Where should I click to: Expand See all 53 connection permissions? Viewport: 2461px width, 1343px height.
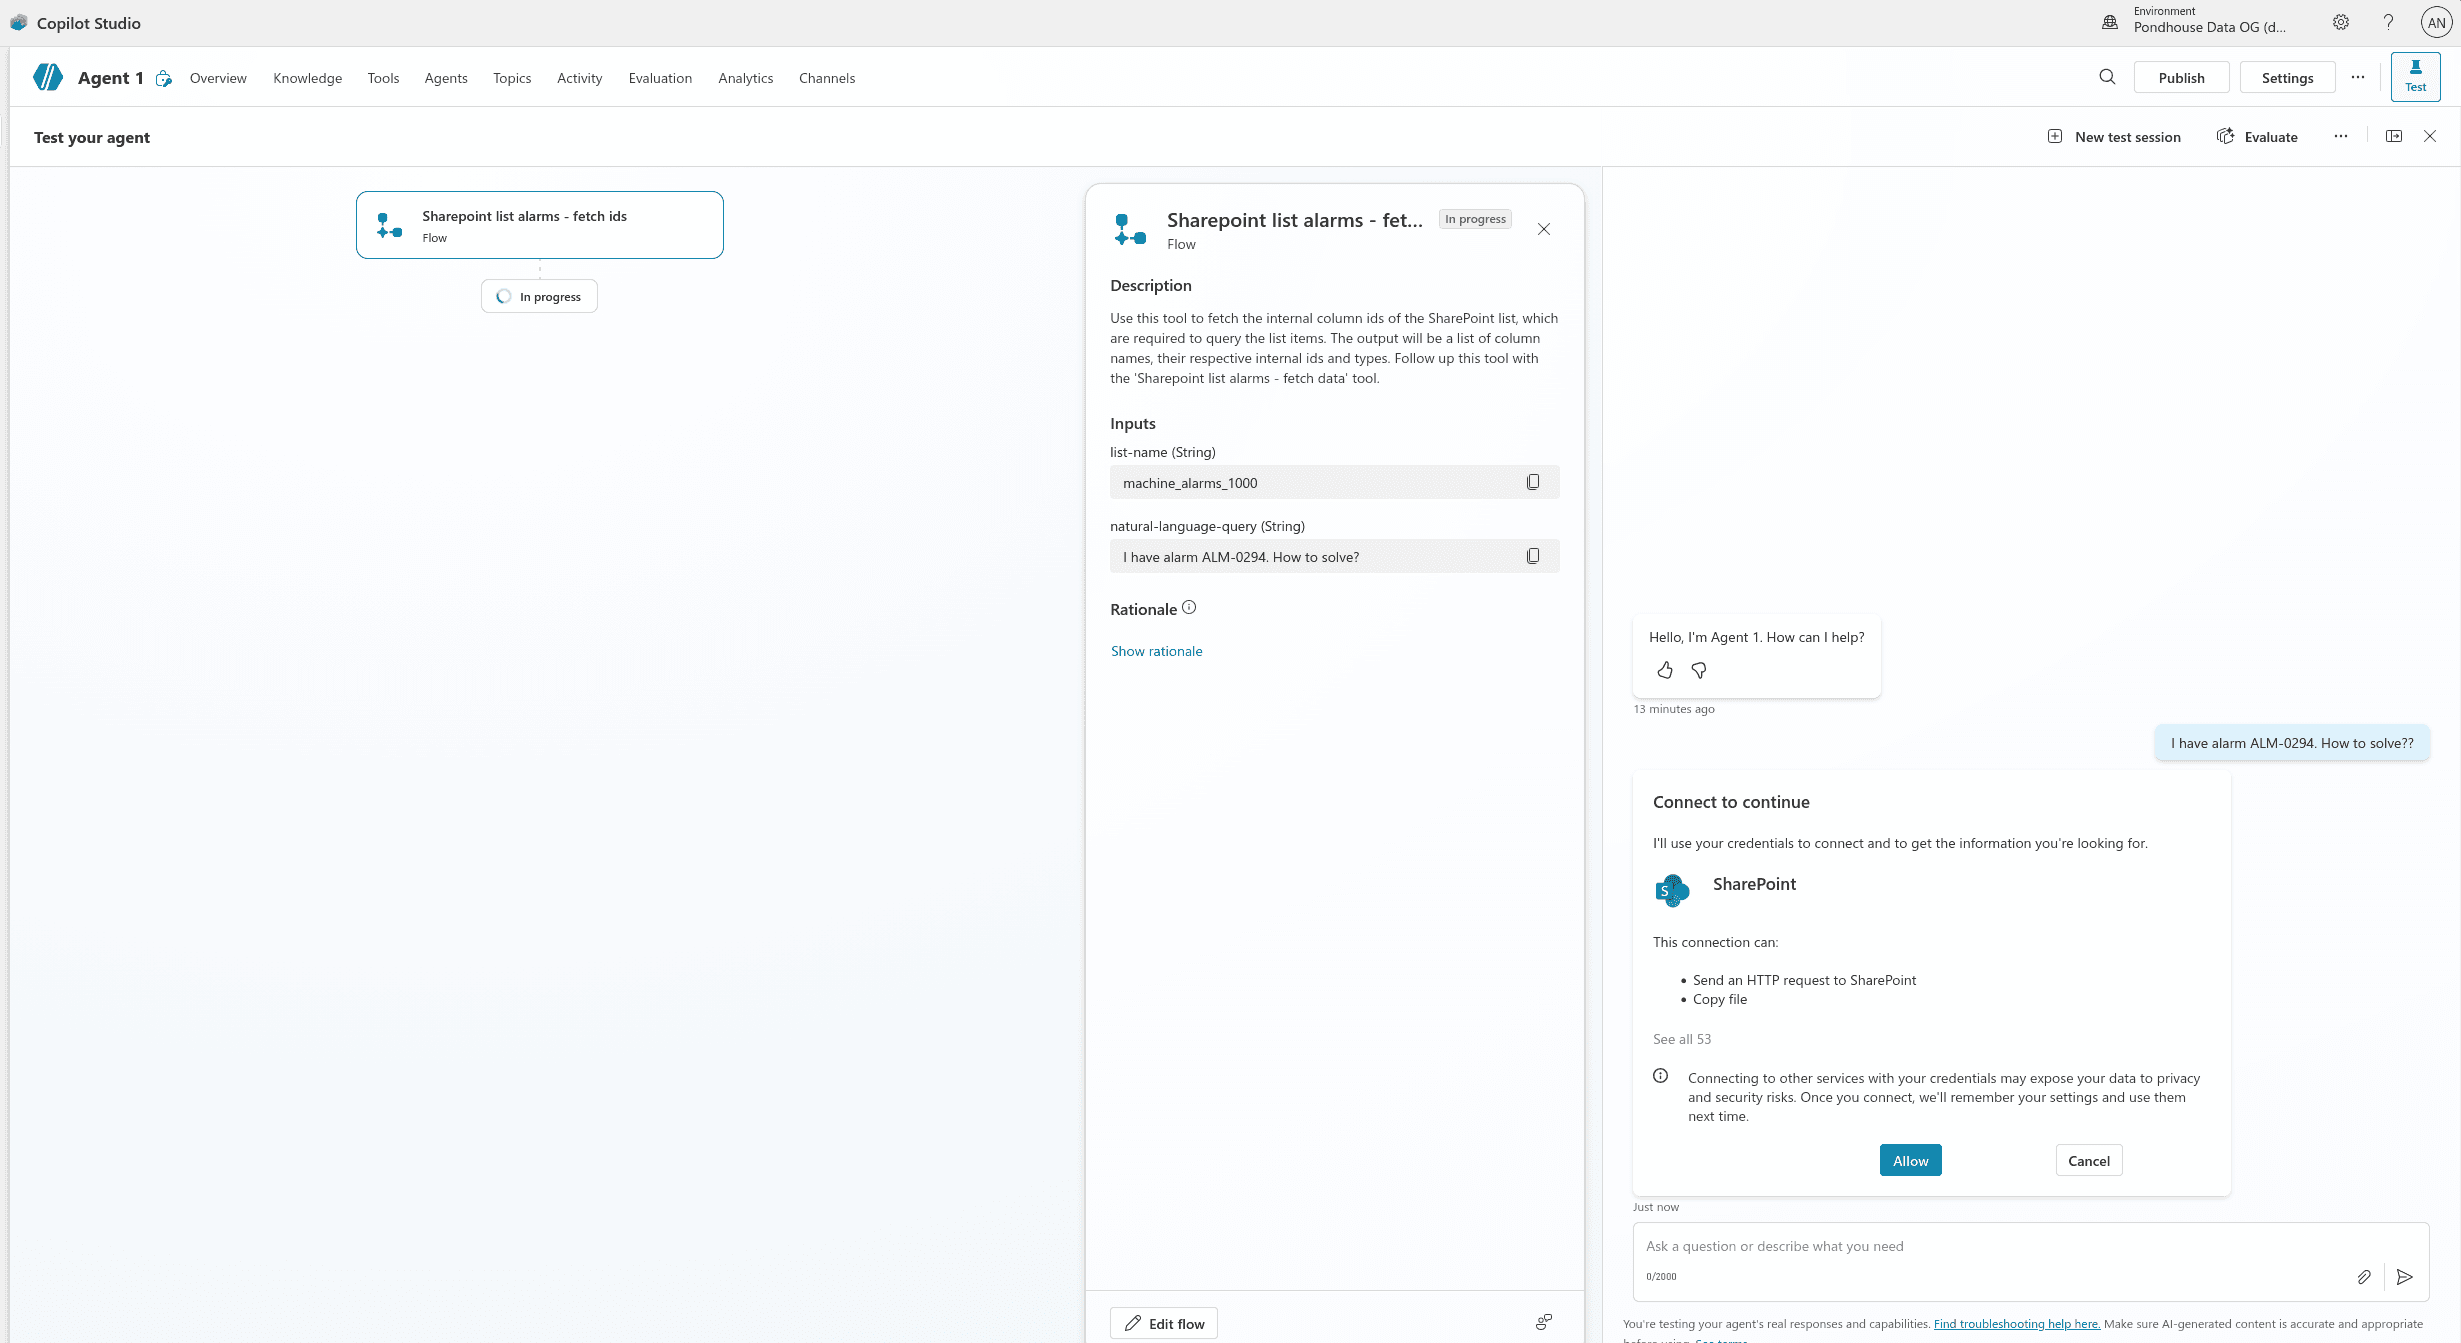(1682, 1039)
